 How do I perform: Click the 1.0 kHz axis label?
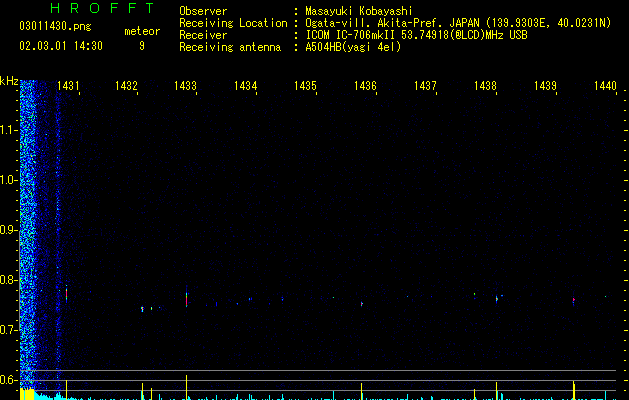tap(9, 180)
